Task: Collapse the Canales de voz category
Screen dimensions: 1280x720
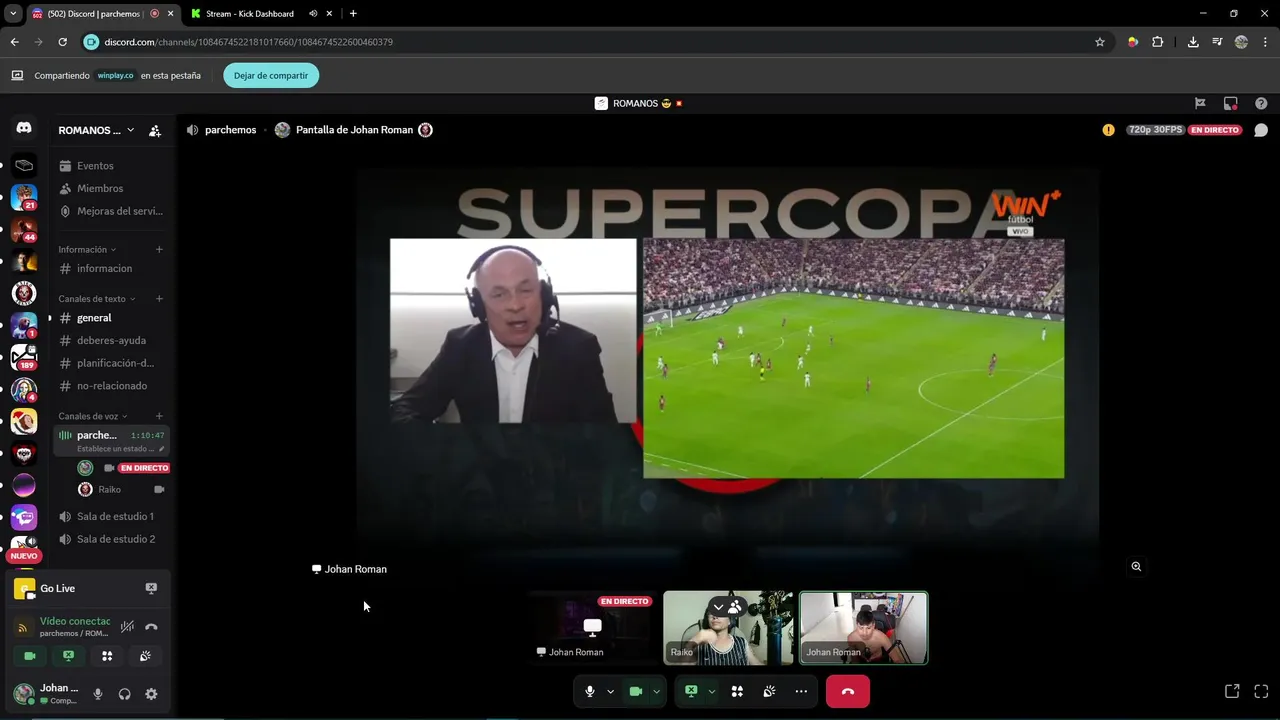Action: pos(94,416)
